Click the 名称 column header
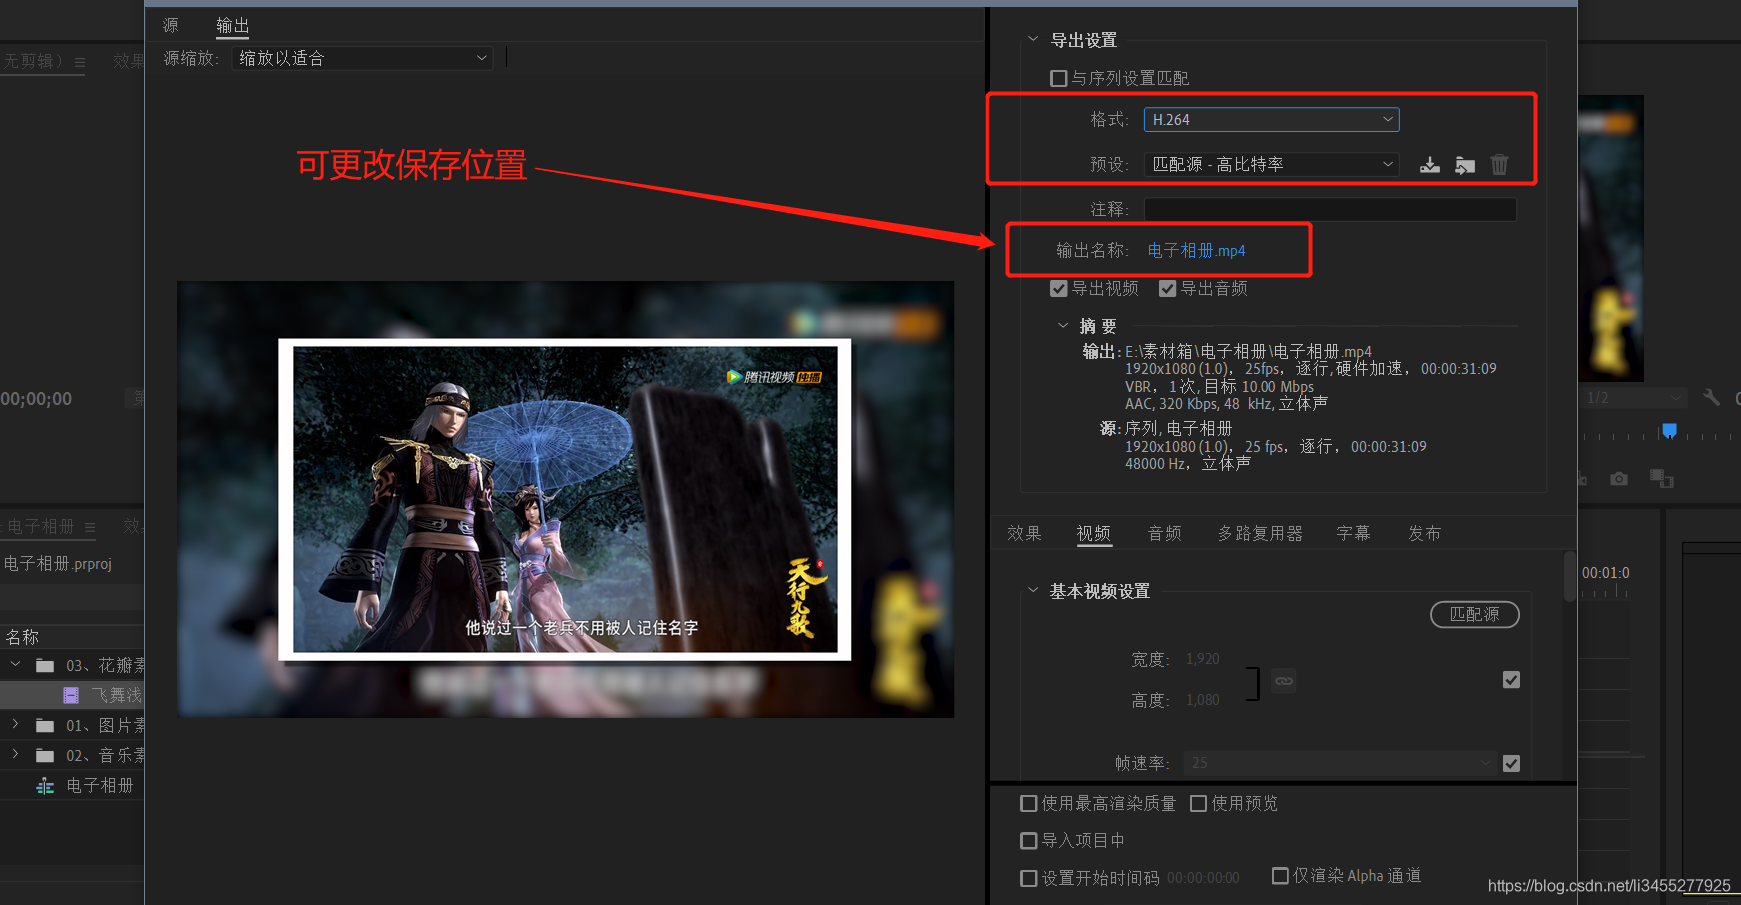This screenshot has width=1741, height=905. coord(22,637)
